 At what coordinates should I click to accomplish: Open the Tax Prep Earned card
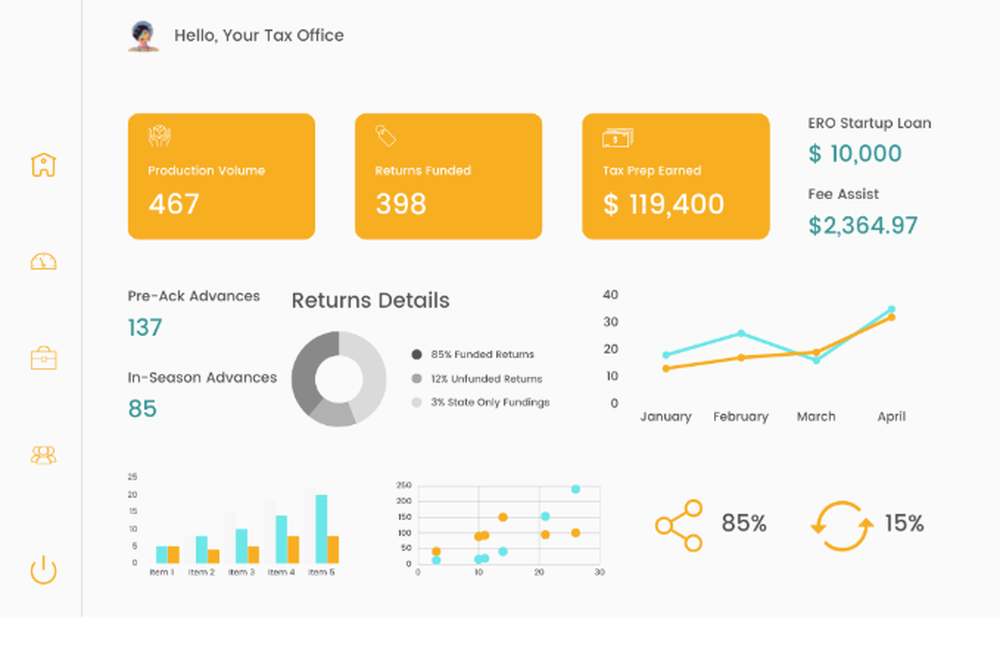pyautogui.click(x=675, y=176)
